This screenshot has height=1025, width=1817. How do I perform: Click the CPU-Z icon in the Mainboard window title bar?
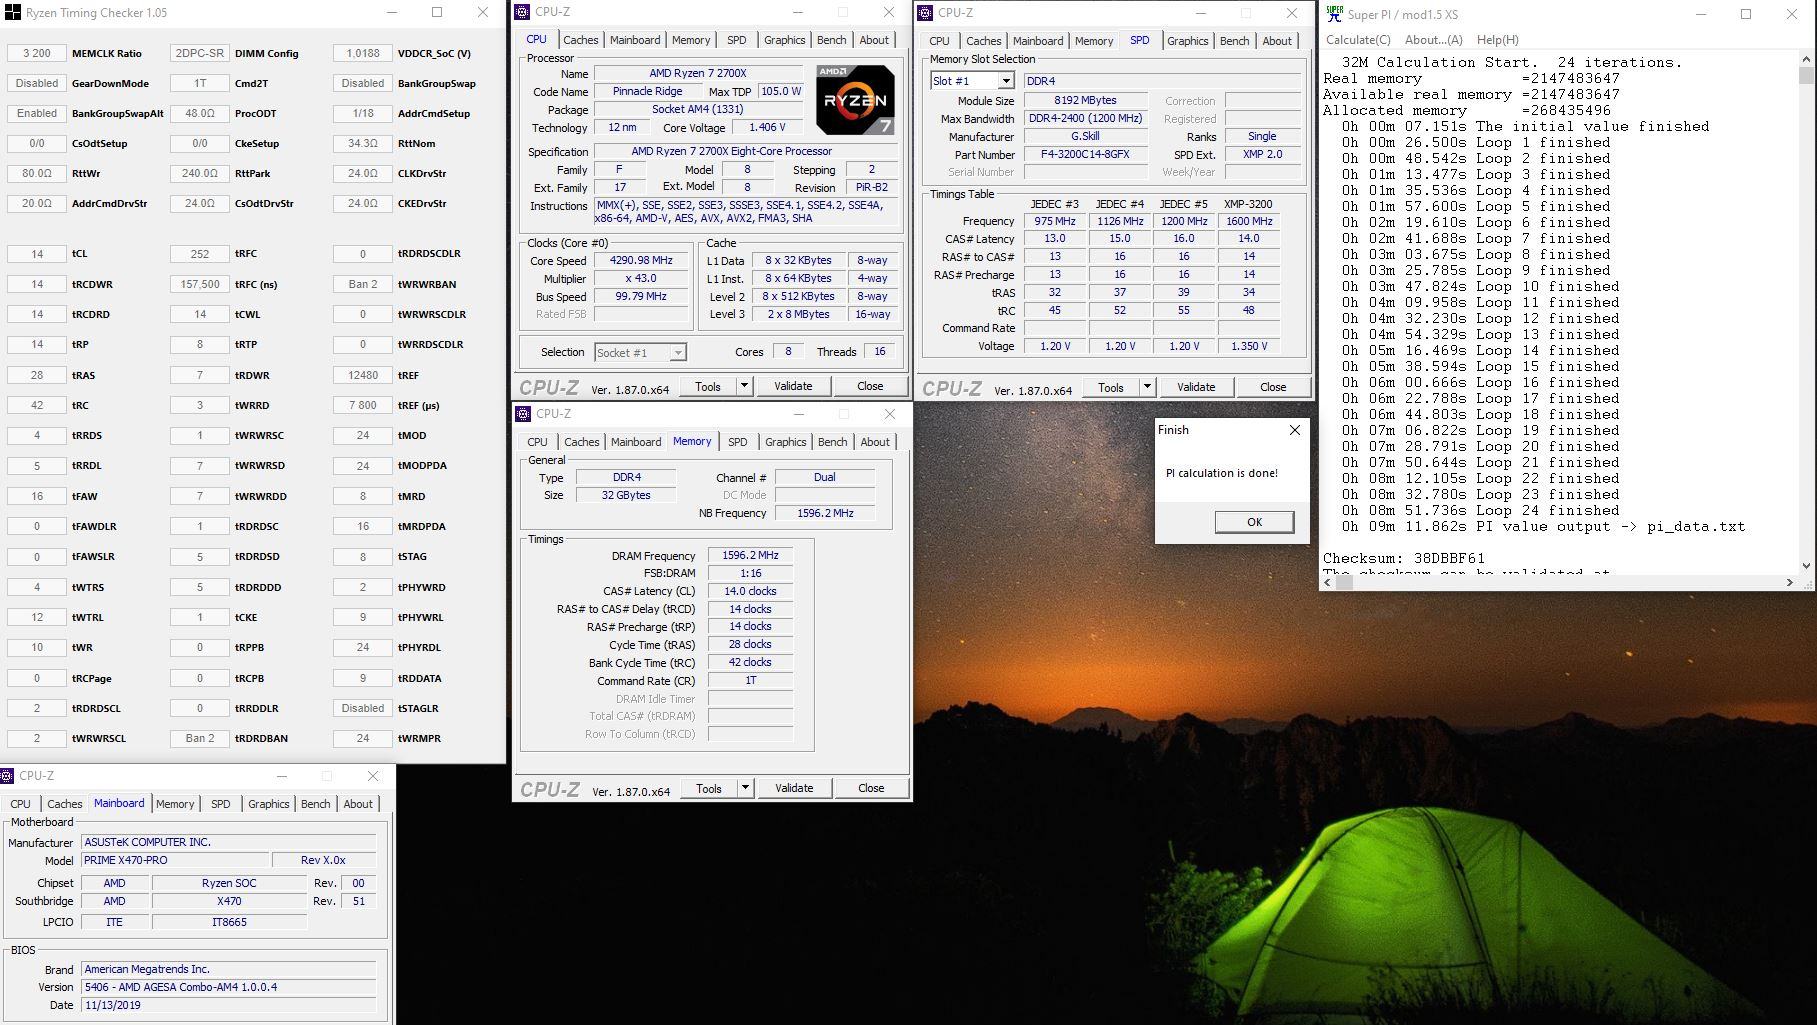click(x=7, y=776)
